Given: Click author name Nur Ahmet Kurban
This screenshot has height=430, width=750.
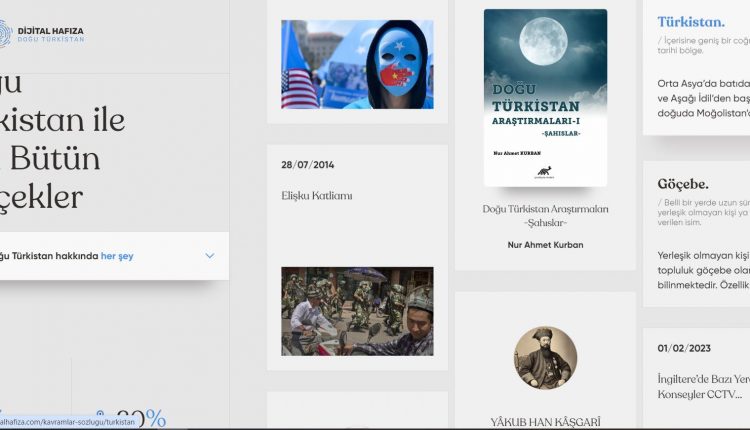Looking at the screenshot, I should pyautogui.click(x=545, y=244).
